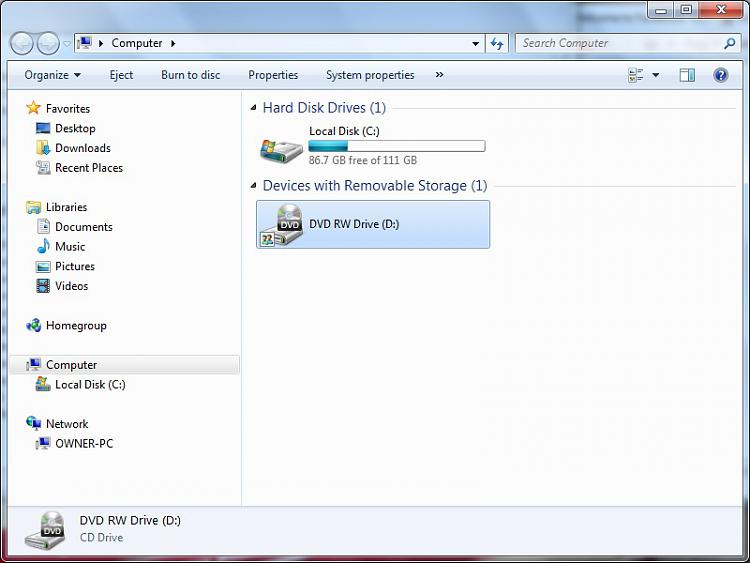Select Computer breadcrumb in address bar

[137, 43]
